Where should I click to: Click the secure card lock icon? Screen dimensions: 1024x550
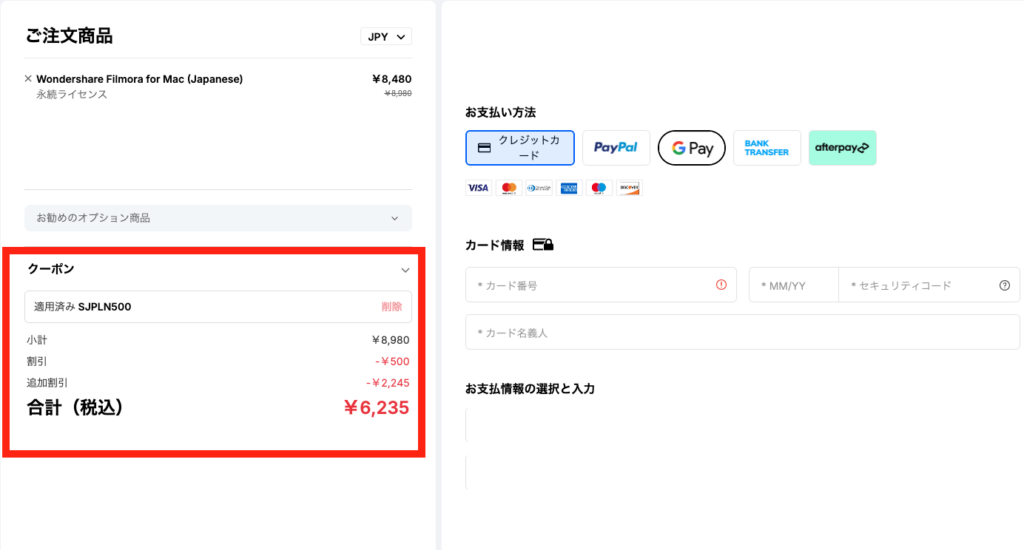pos(543,244)
